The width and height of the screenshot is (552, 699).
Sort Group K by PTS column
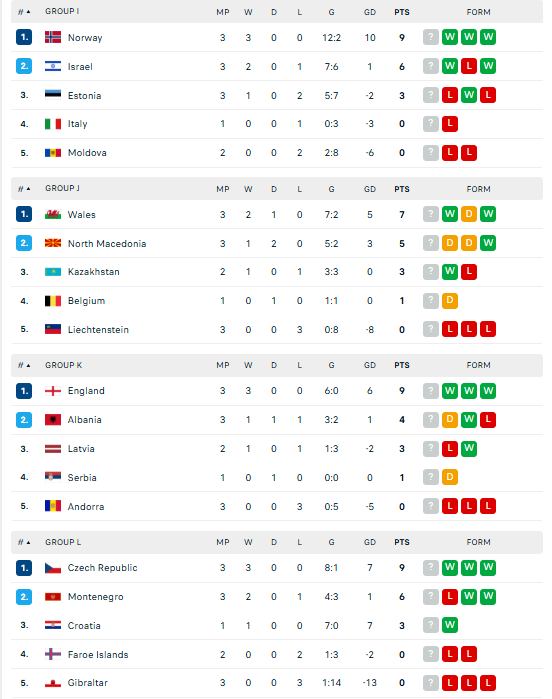[402, 365]
